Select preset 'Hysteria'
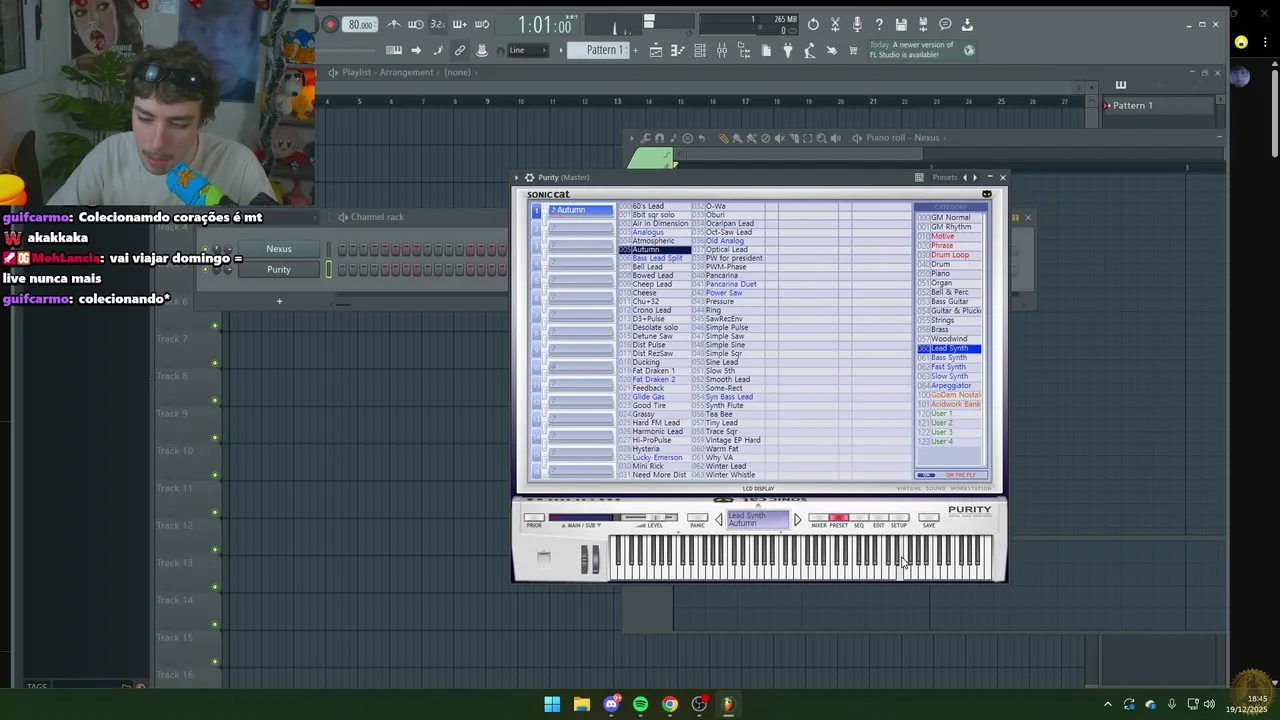 tap(646, 449)
